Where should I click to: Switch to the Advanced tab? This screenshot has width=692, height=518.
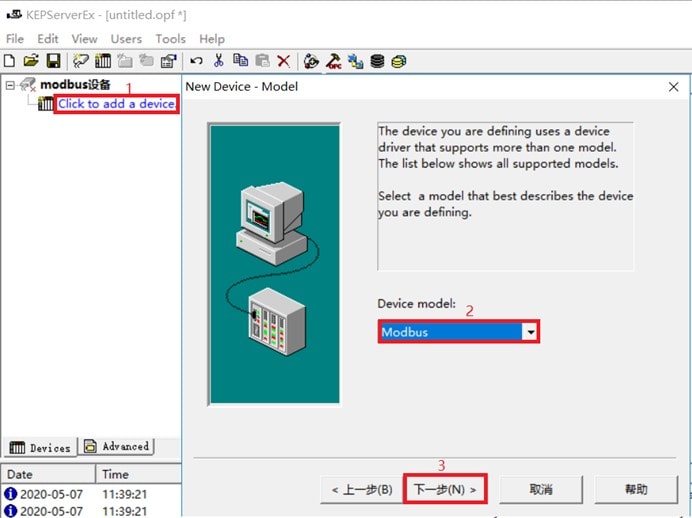[x=117, y=447]
